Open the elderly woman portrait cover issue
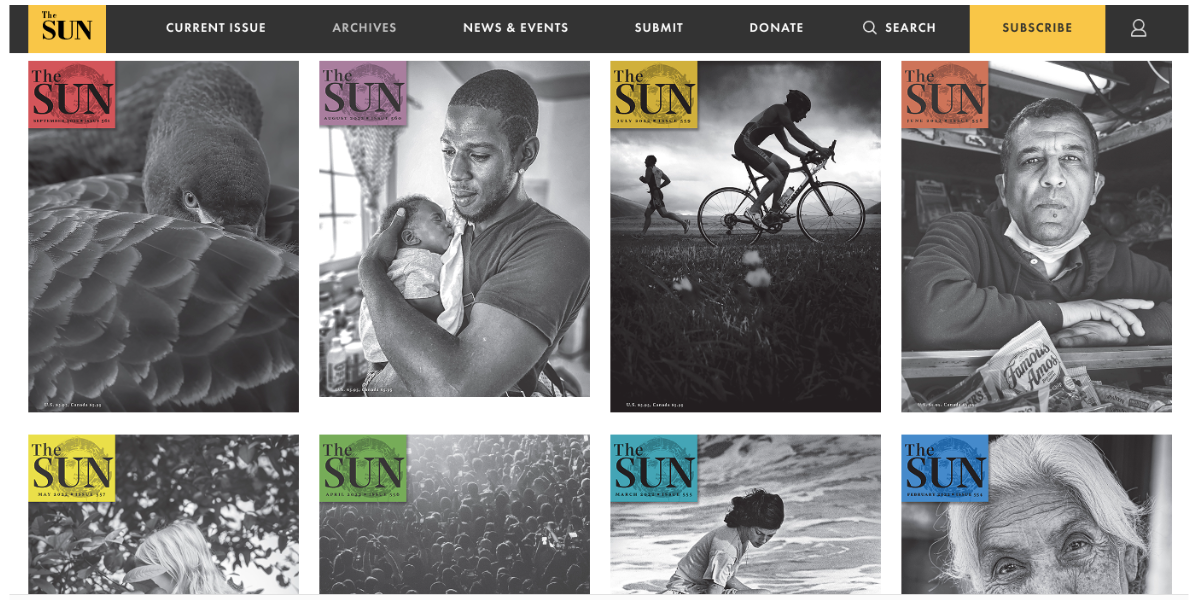1200x600 pixels. pos(1036,514)
